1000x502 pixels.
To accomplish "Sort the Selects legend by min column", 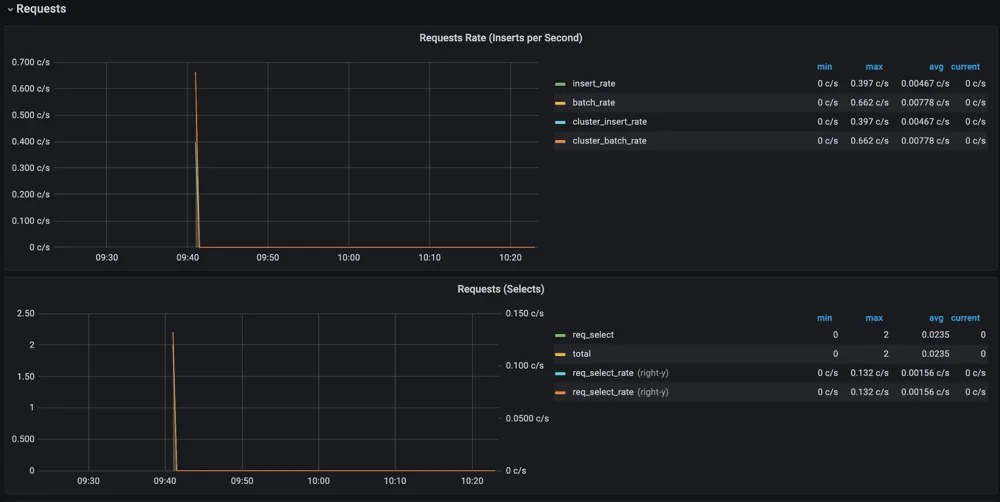I will pos(824,318).
